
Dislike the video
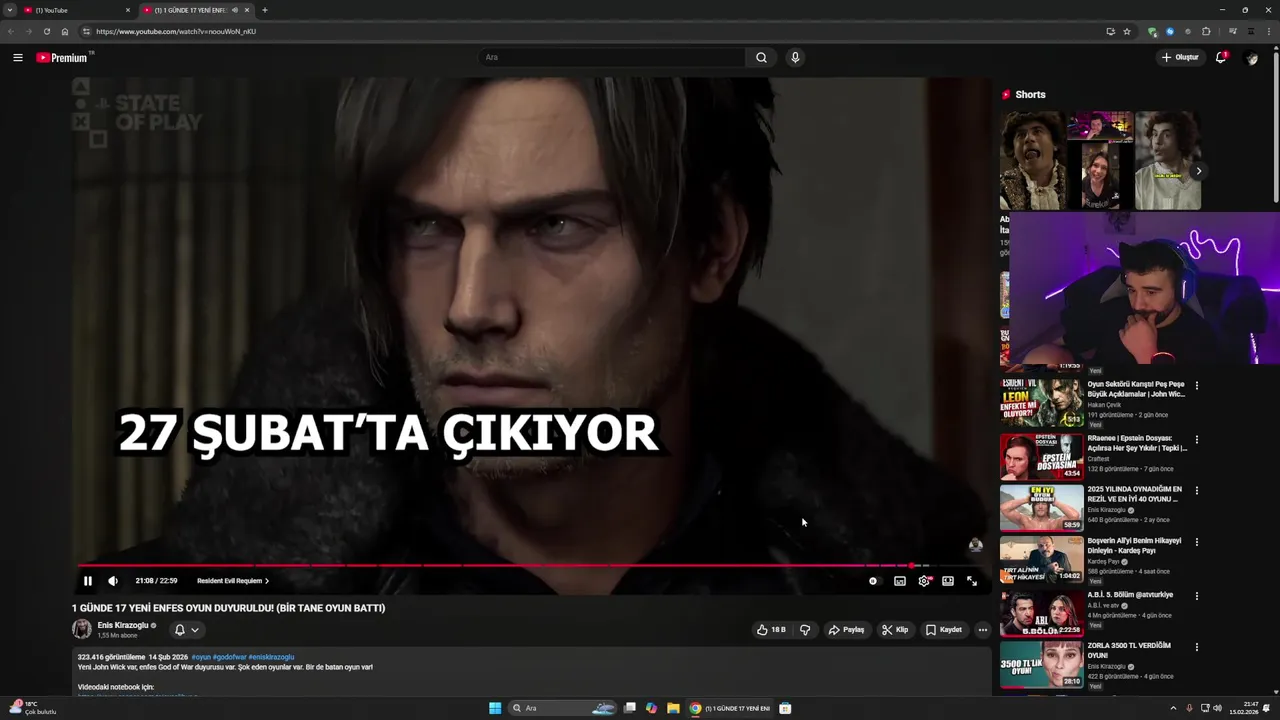click(x=805, y=630)
